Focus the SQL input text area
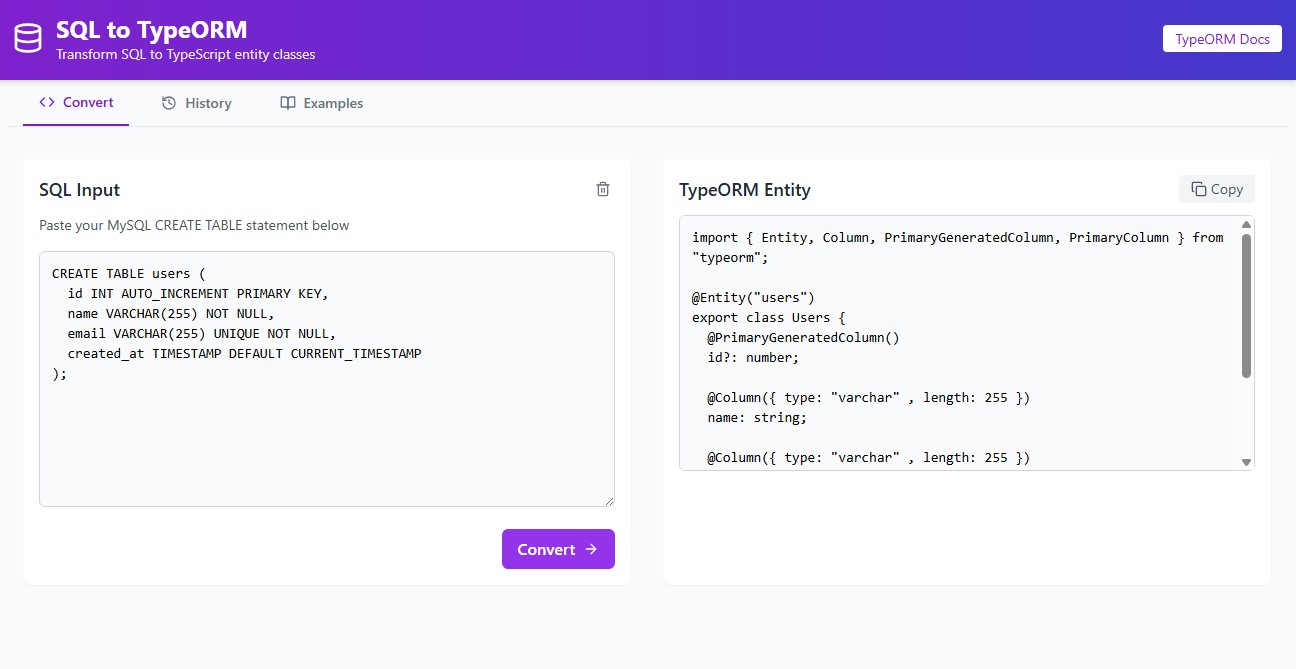Screen dimensions: 1296x669 coord(327,379)
